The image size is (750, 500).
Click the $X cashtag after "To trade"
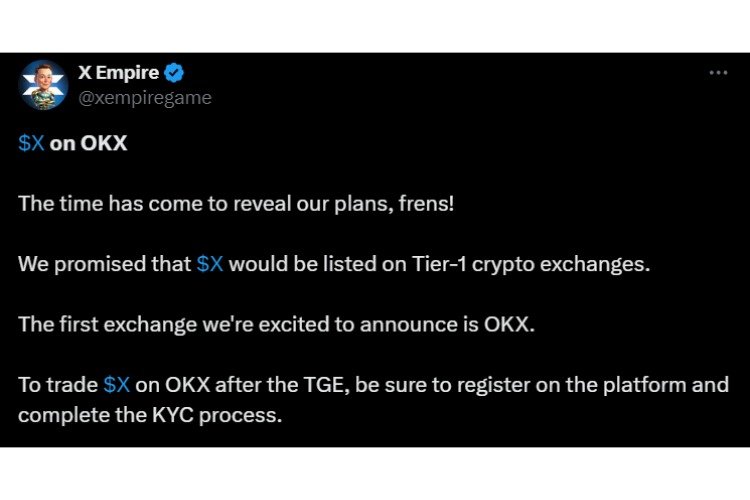coord(116,385)
